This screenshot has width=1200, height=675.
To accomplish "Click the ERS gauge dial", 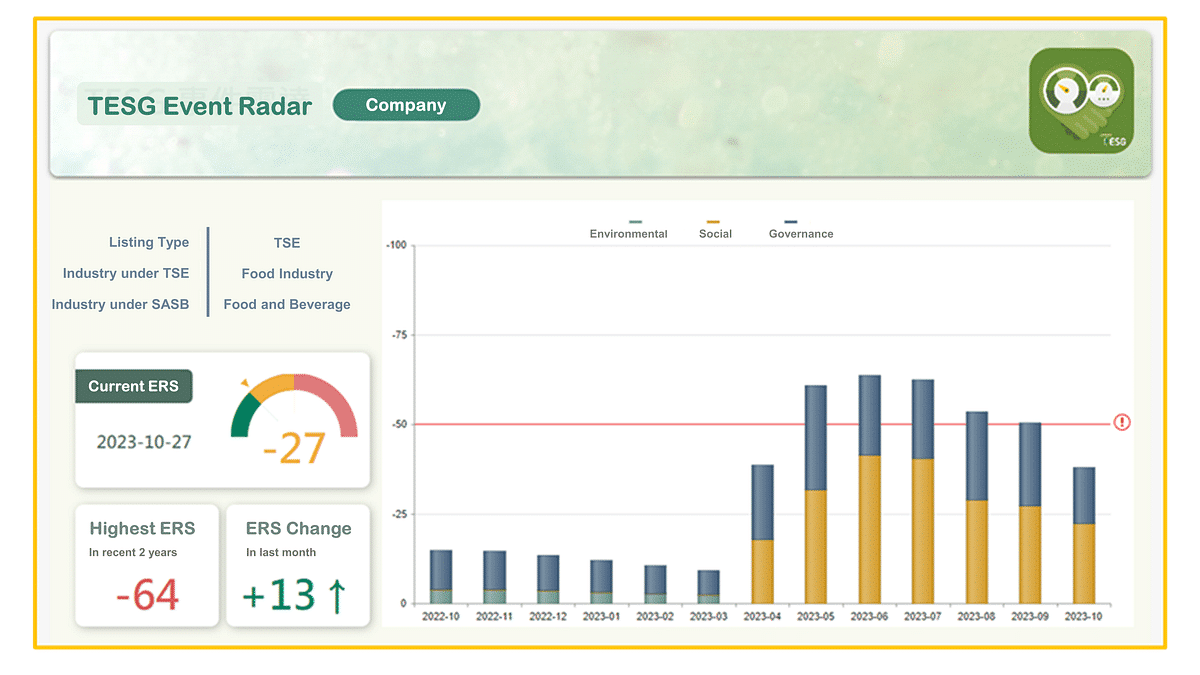I will click(x=294, y=408).
